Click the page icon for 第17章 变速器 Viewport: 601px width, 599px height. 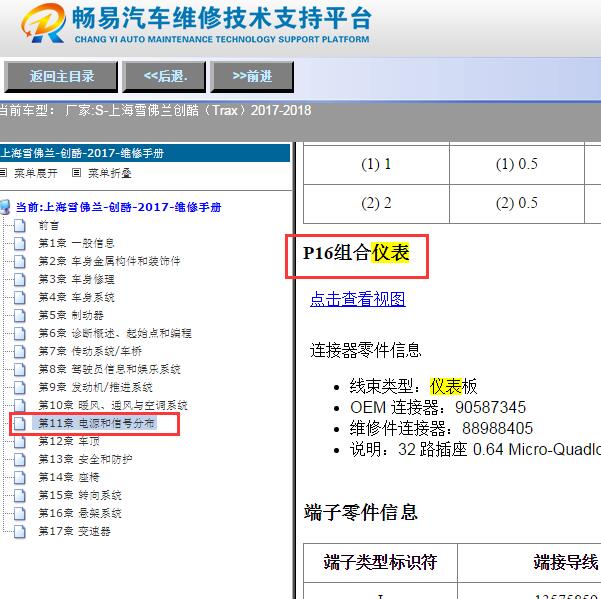(20, 531)
